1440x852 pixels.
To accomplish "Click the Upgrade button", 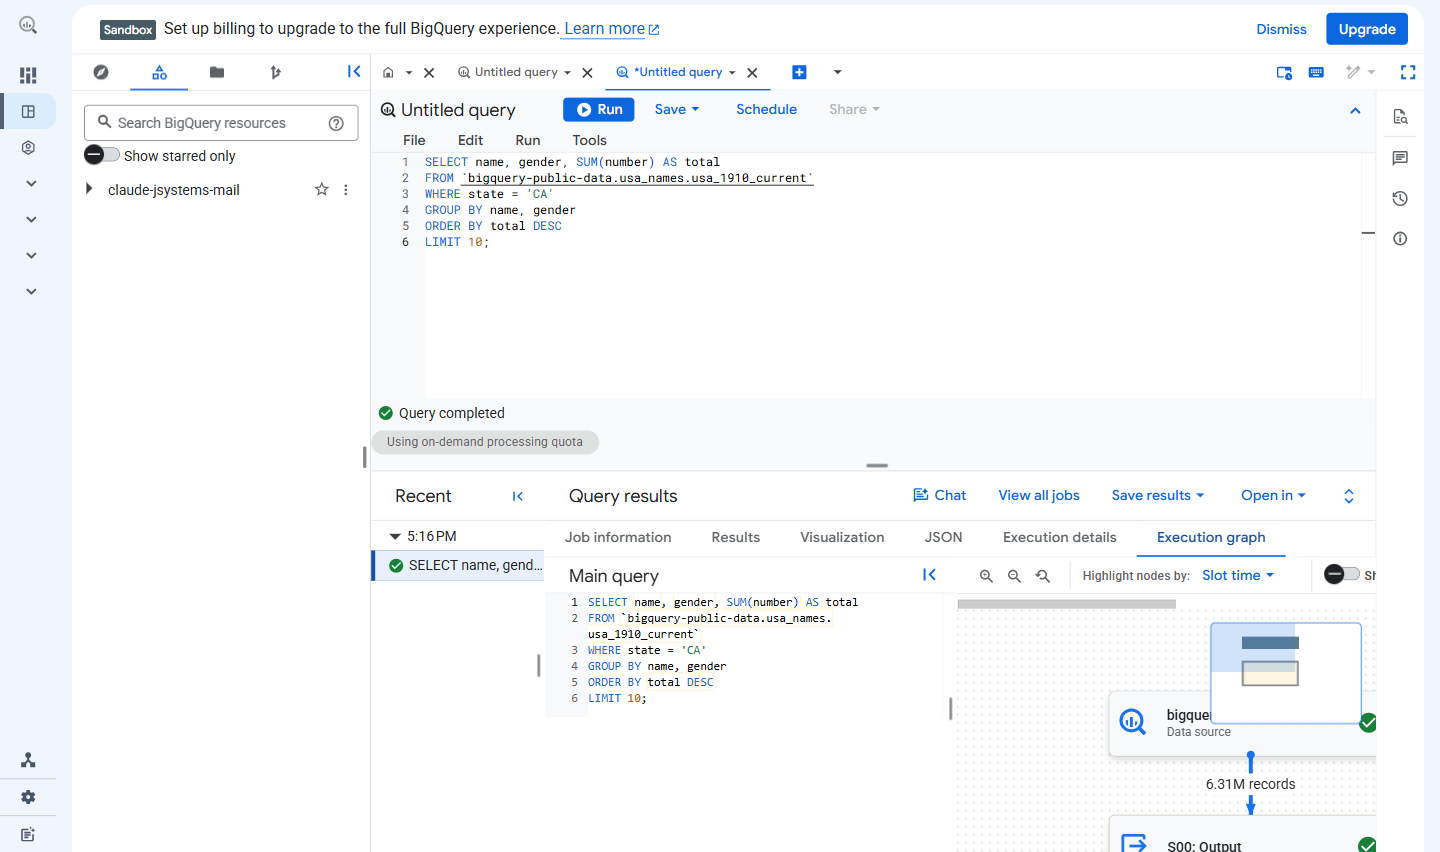I will coord(1366,29).
